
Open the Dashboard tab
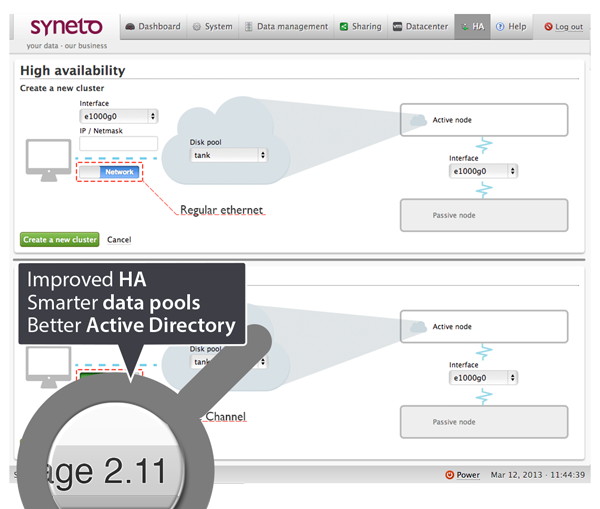point(153,27)
